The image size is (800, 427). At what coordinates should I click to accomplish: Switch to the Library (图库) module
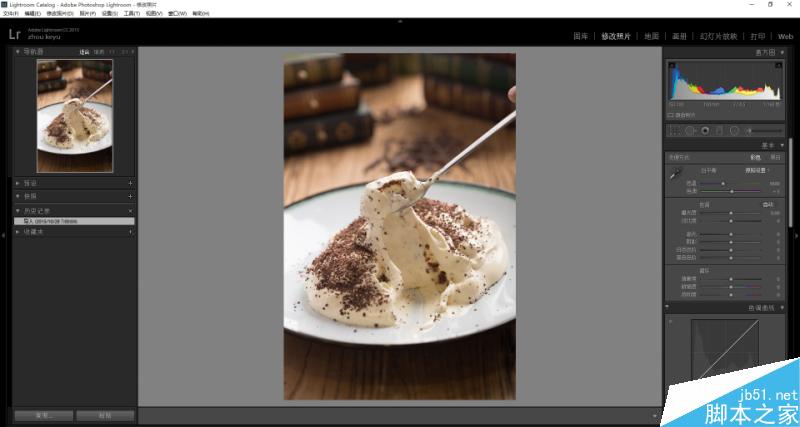pyautogui.click(x=581, y=36)
